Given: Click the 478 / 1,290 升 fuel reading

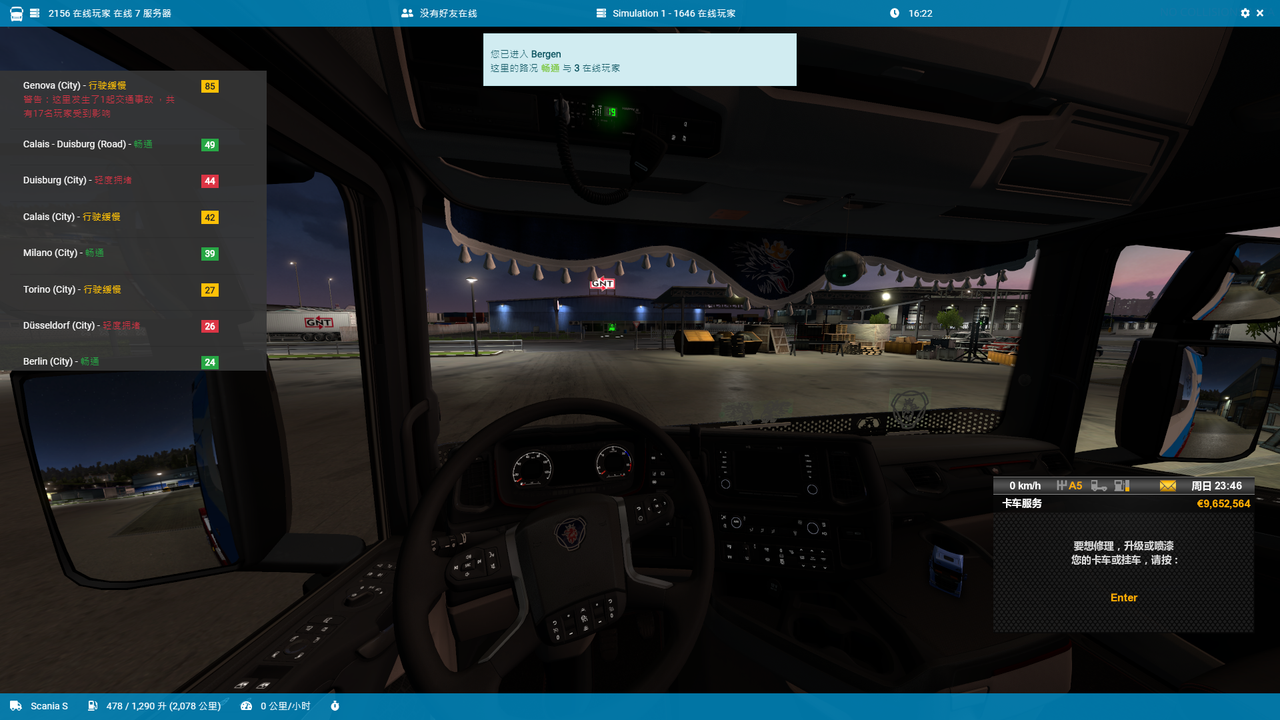Looking at the screenshot, I should point(164,706).
